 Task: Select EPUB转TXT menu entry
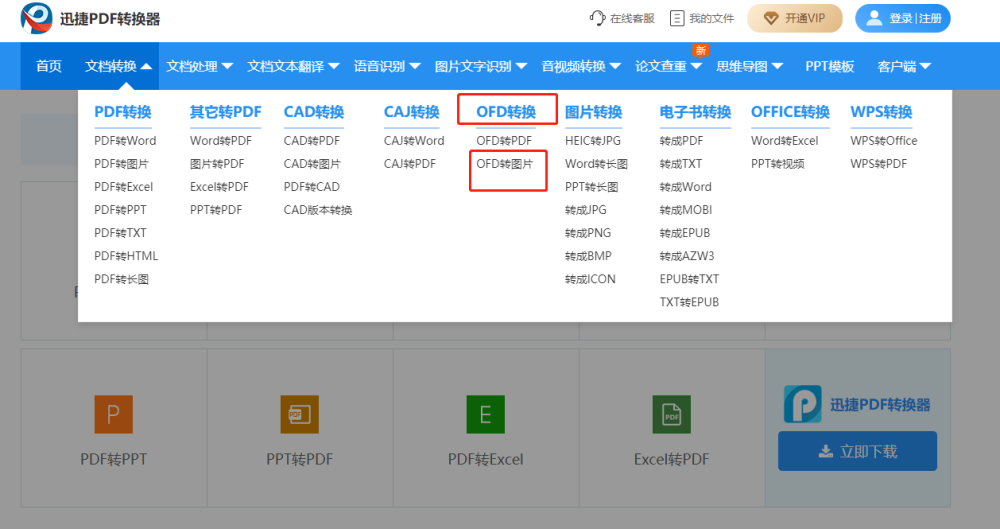[x=689, y=279]
